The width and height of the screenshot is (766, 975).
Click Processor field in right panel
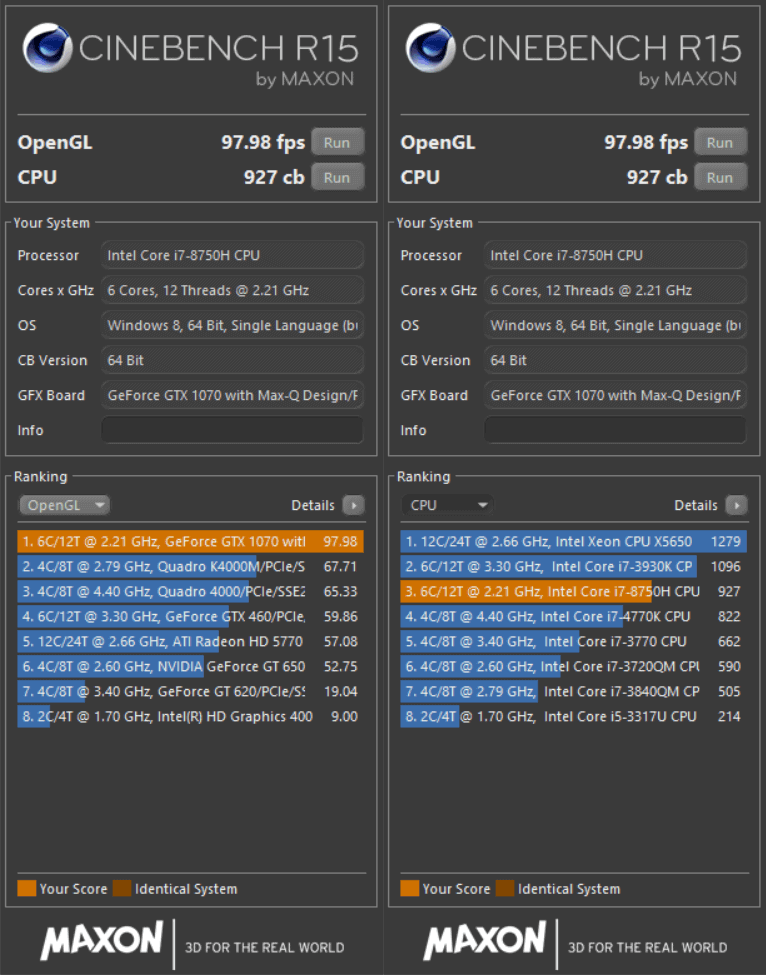click(616, 255)
